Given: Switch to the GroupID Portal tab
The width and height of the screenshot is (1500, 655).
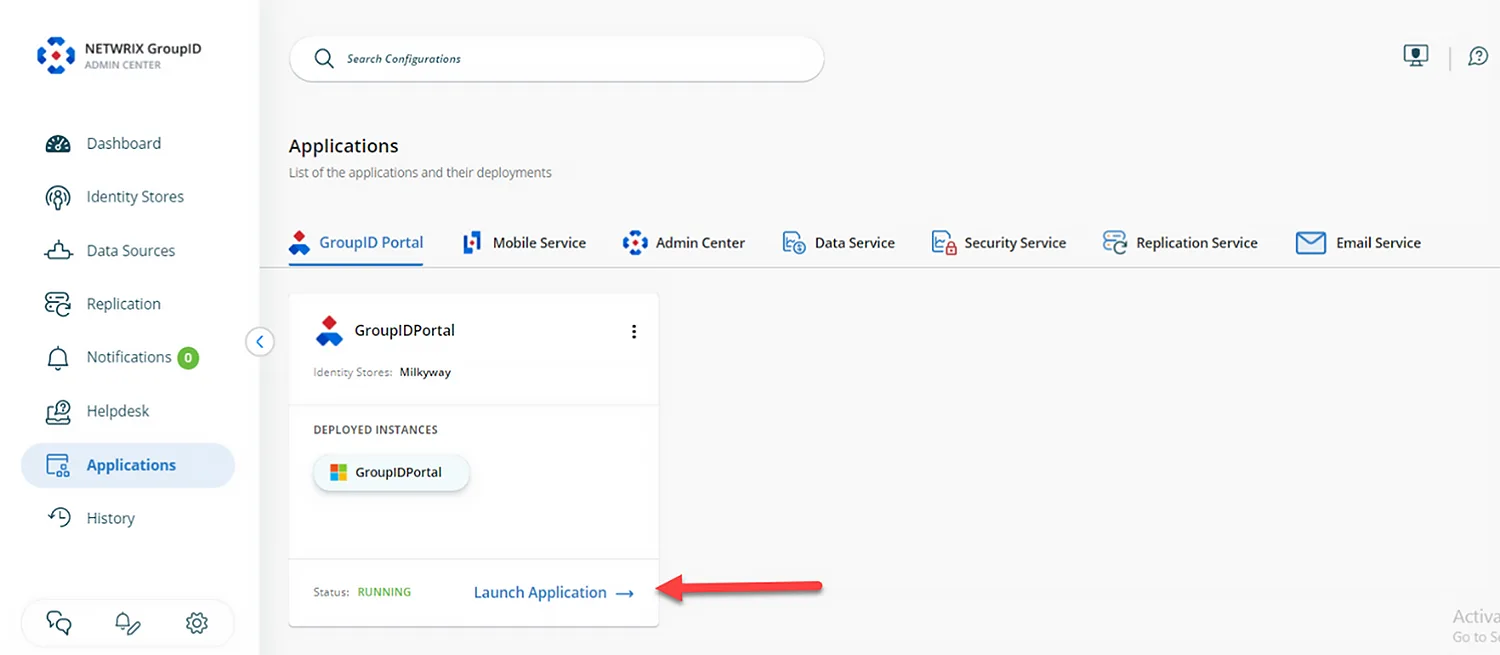Looking at the screenshot, I should 356,243.
